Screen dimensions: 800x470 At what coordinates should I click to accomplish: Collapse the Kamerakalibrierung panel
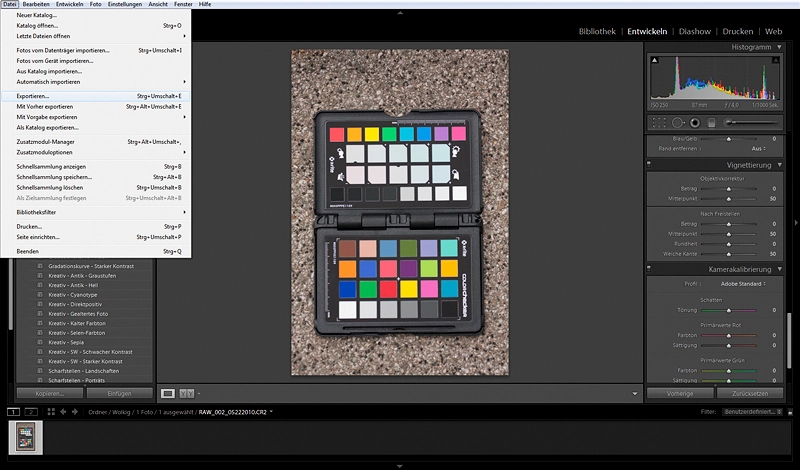coord(779,269)
